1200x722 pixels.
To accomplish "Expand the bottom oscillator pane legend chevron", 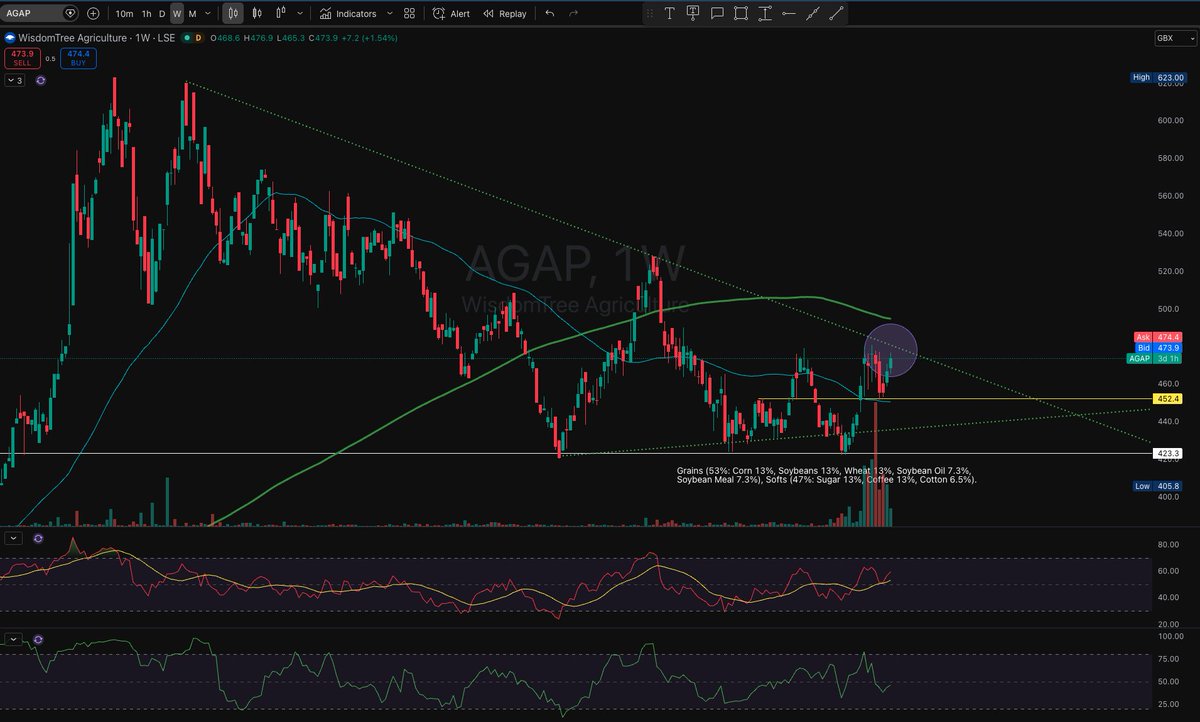I will pyautogui.click(x=15, y=638).
